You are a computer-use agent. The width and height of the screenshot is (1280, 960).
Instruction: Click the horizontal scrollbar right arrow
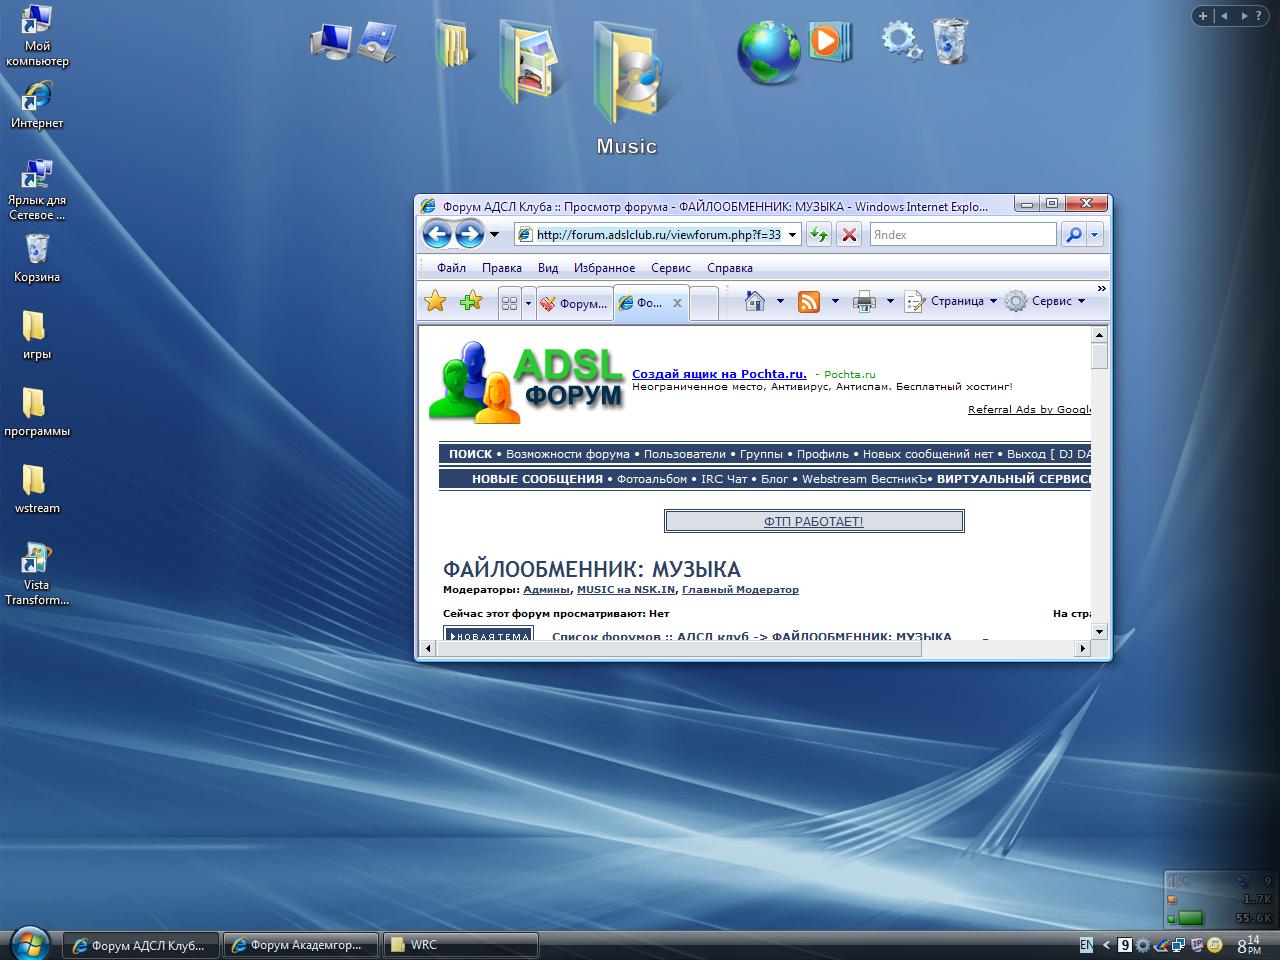tap(1082, 649)
